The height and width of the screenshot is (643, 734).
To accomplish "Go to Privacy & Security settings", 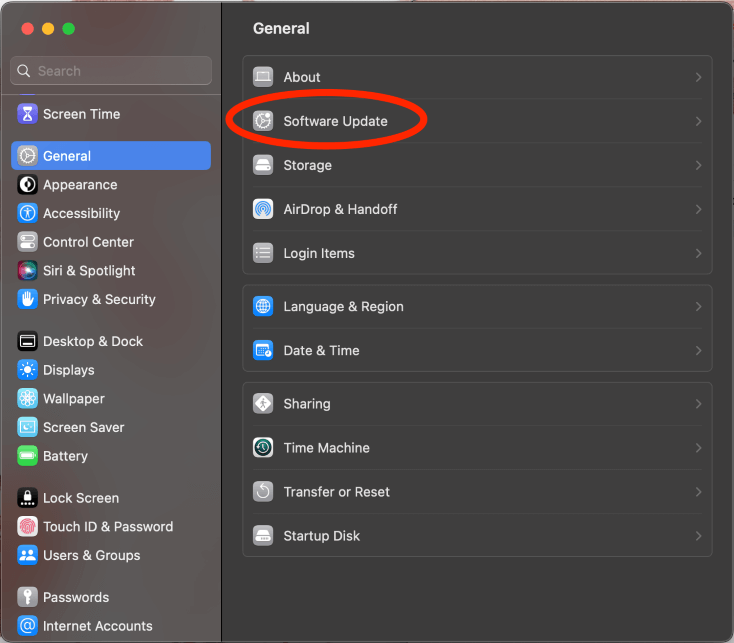I will [x=99, y=299].
